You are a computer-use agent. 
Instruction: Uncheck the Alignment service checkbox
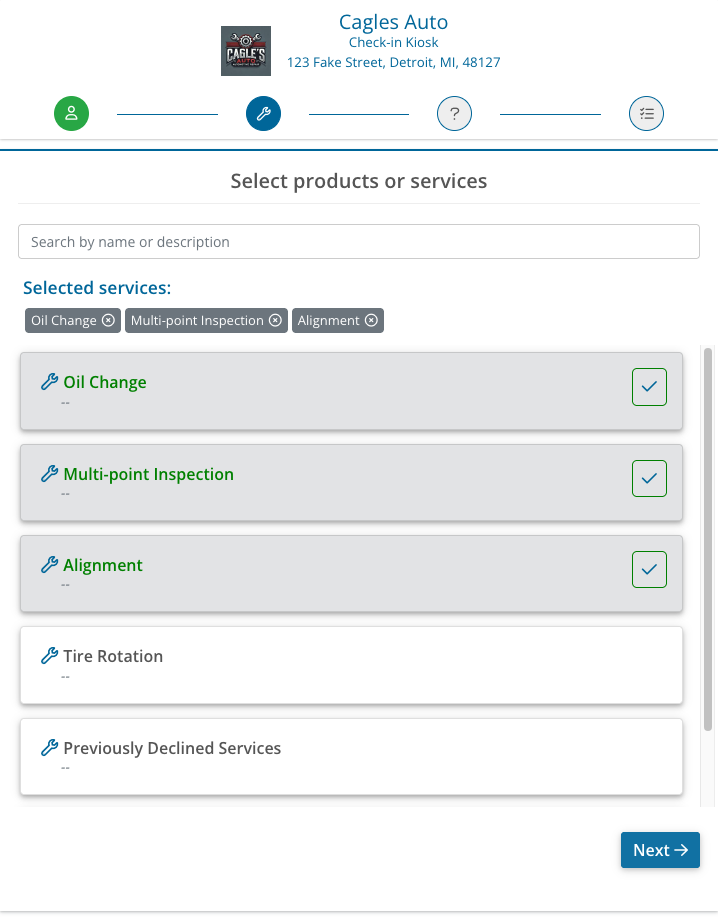point(649,570)
